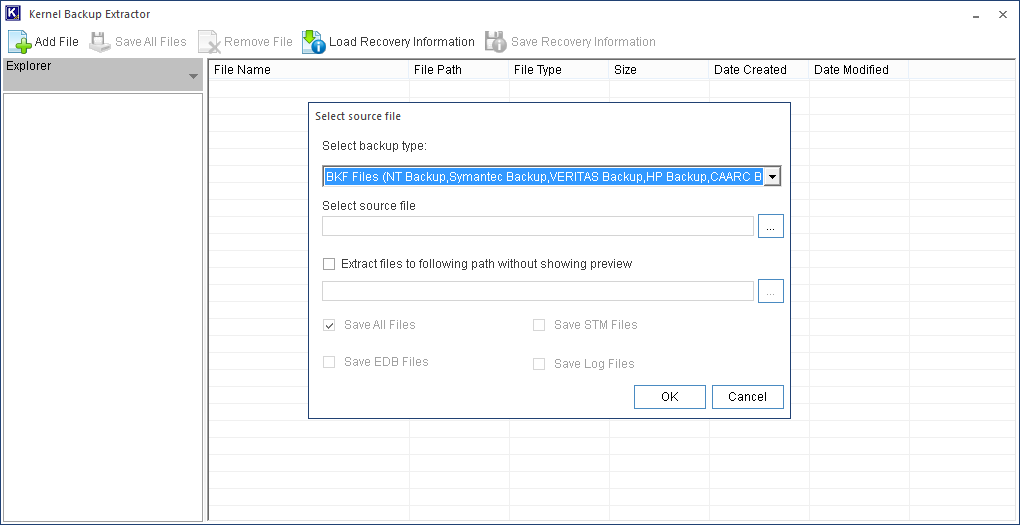Open the backup type dropdown arrow
The height and width of the screenshot is (525, 1020).
tap(772, 176)
